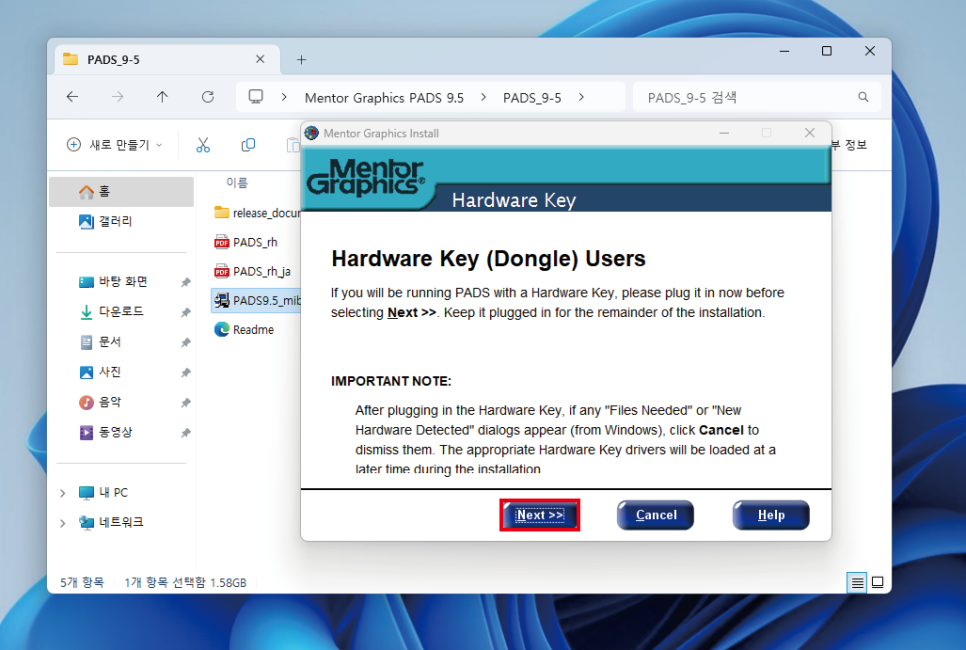Click the Cut scissors icon

coord(203,145)
